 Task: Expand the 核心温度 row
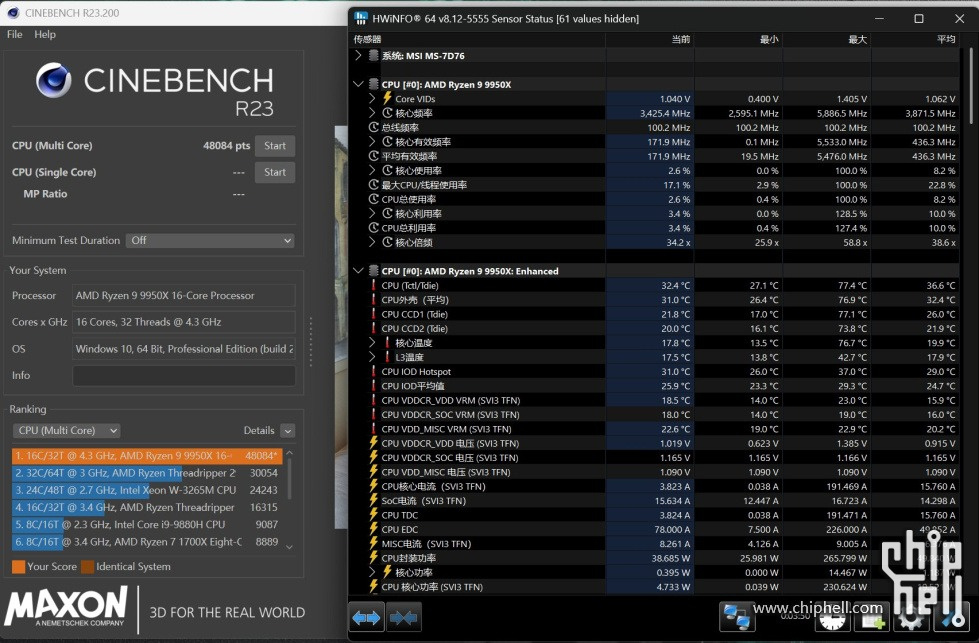pyautogui.click(x=372, y=343)
